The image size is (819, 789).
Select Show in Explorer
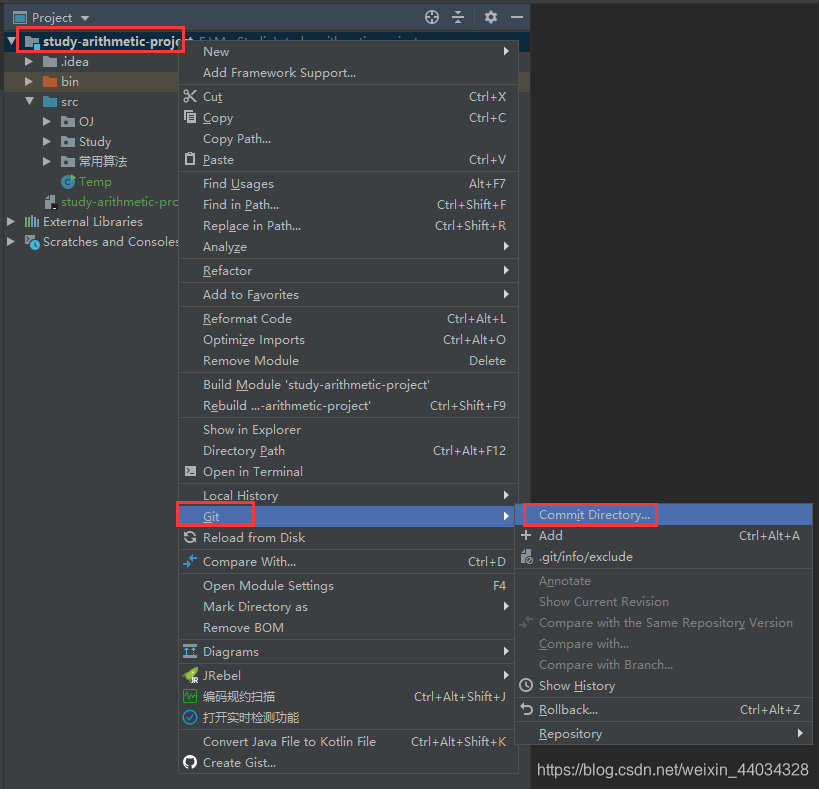pos(348,429)
